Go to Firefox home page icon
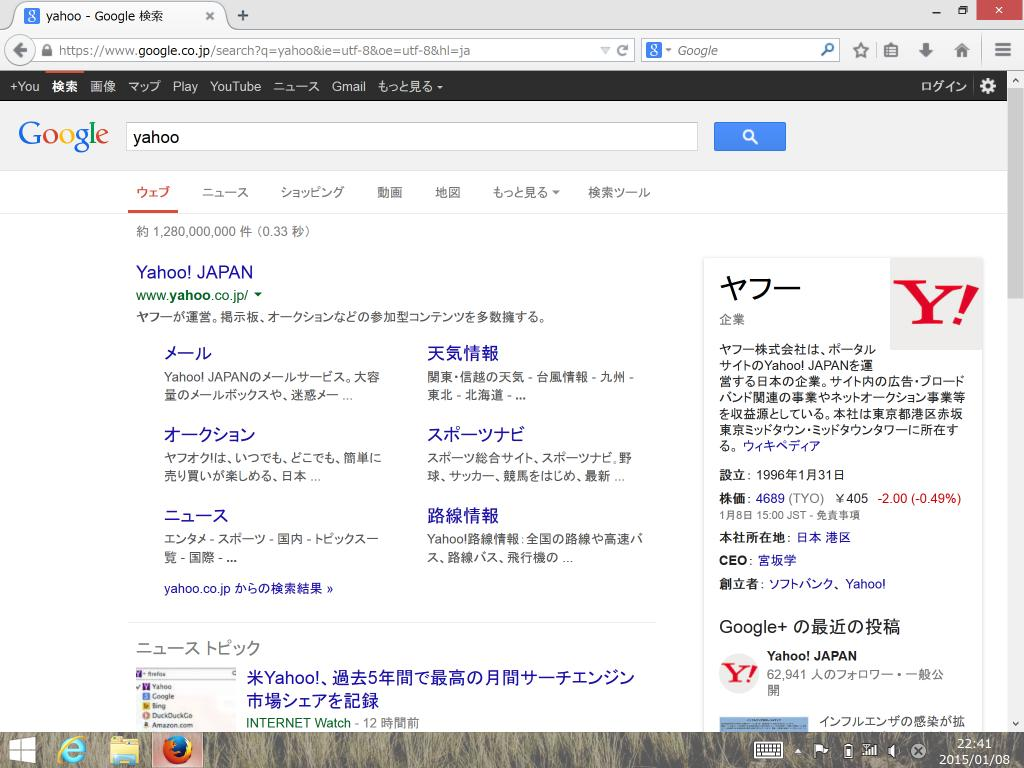1024x768 pixels. coord(961,50)
